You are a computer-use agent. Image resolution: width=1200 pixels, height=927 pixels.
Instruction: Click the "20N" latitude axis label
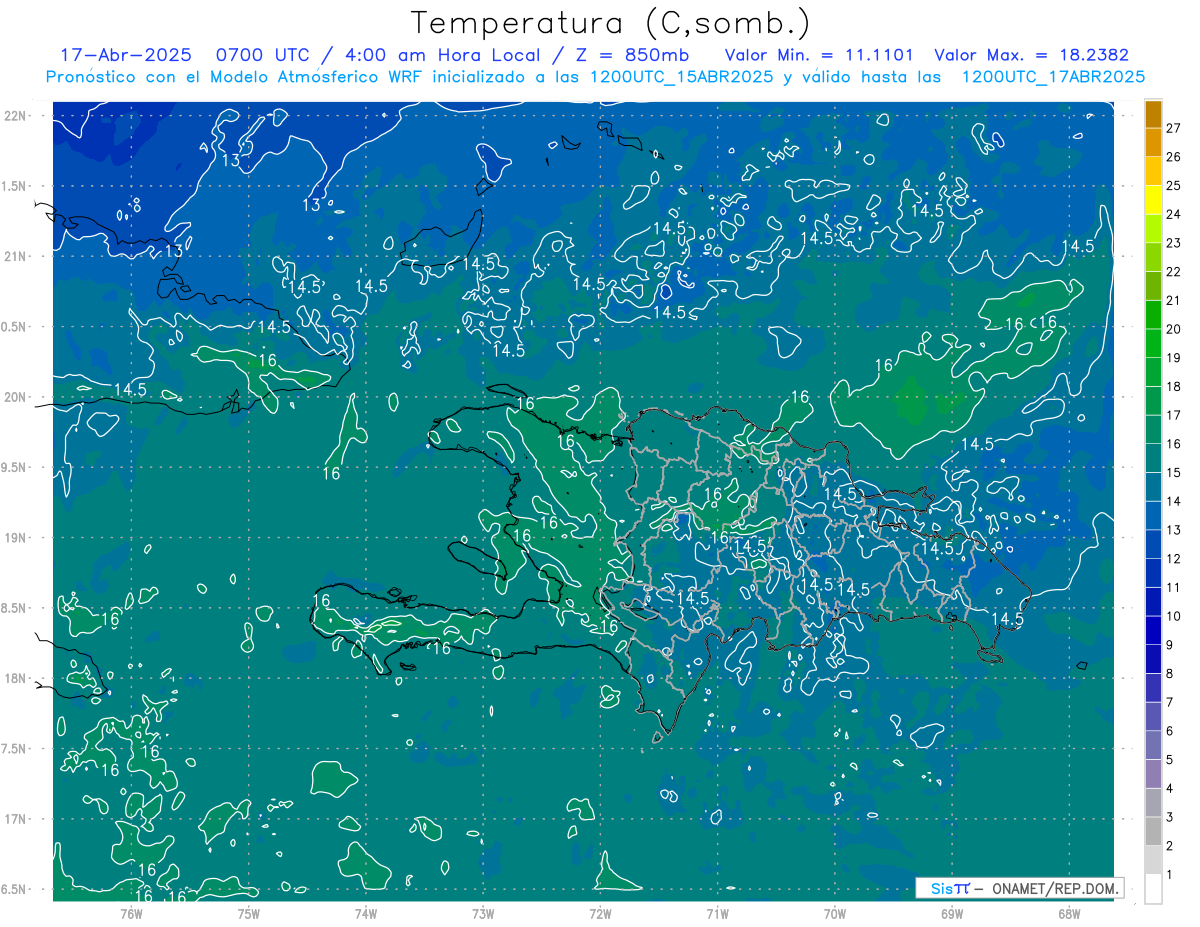click(17, 398)
